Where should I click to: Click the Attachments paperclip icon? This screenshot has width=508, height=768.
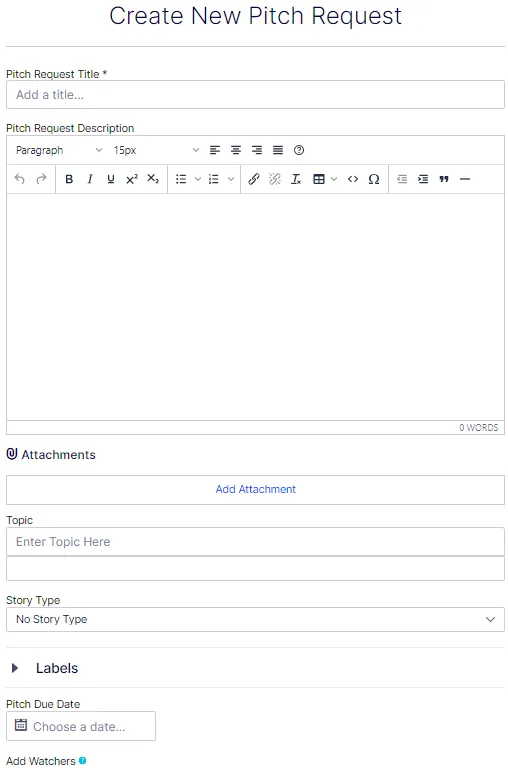[x=12, y=454]
